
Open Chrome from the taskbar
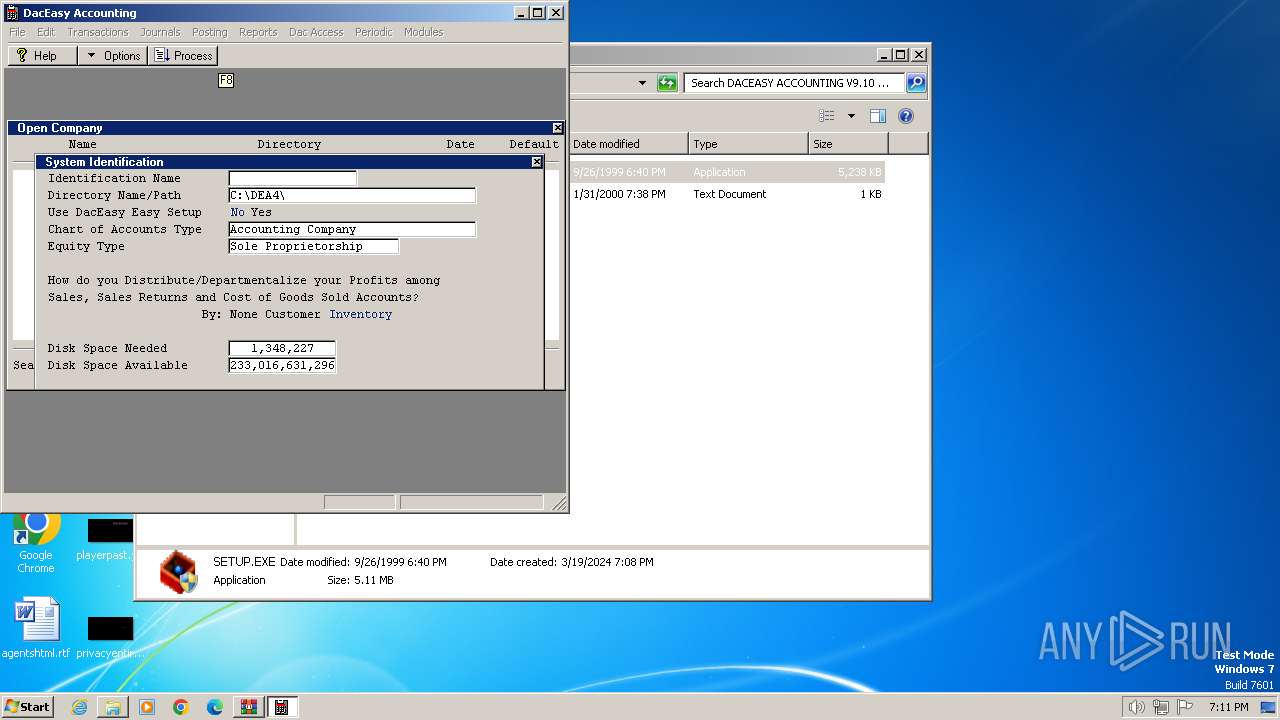click(181, 707)
